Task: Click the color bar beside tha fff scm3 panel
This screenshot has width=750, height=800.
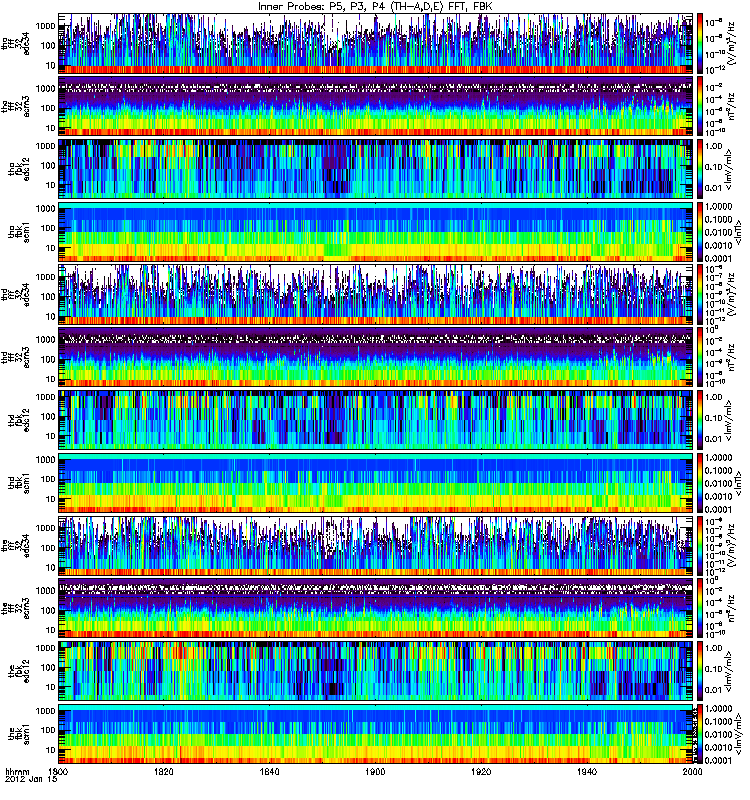Action: click(x=700, y=106)
